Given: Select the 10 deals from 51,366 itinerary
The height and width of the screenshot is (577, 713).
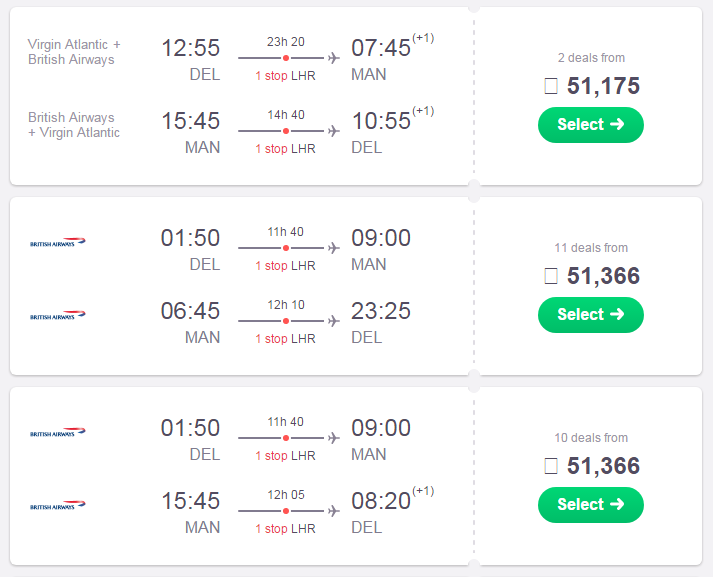Looking at the screenshot, I should point(591,505).
